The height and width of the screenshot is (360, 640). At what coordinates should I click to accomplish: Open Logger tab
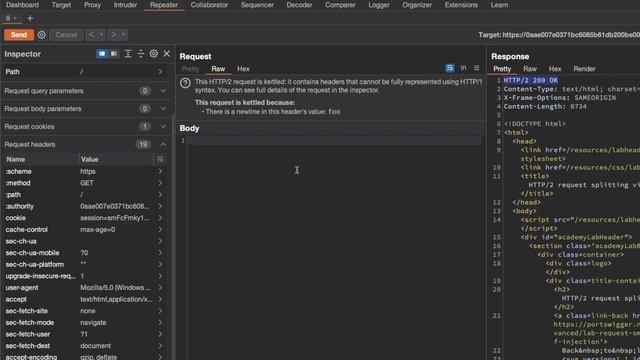coord(379,5)
